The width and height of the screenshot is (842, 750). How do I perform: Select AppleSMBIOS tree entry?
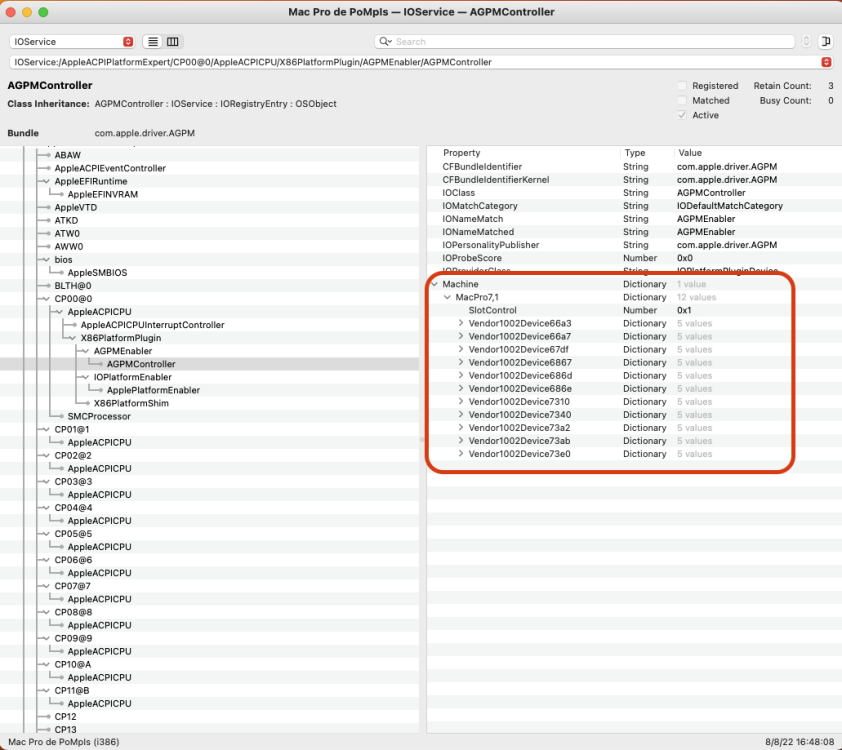pos(97,273)
